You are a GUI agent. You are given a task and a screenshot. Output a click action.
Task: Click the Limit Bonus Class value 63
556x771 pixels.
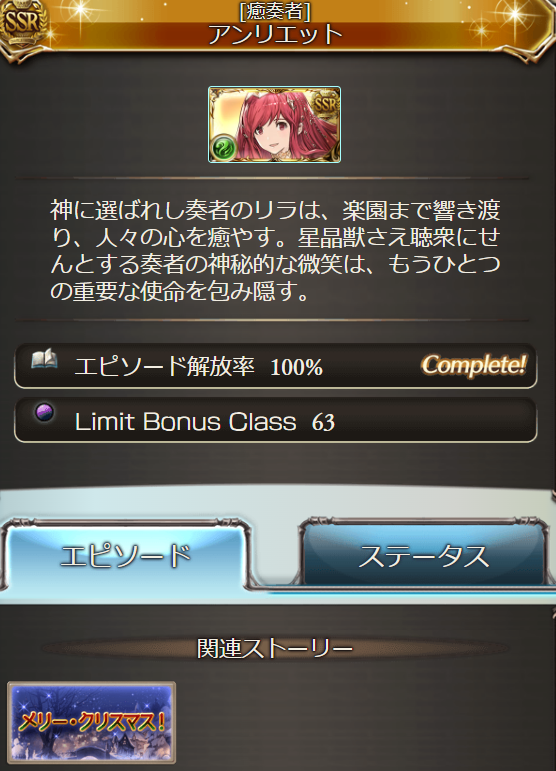[323, 422]
